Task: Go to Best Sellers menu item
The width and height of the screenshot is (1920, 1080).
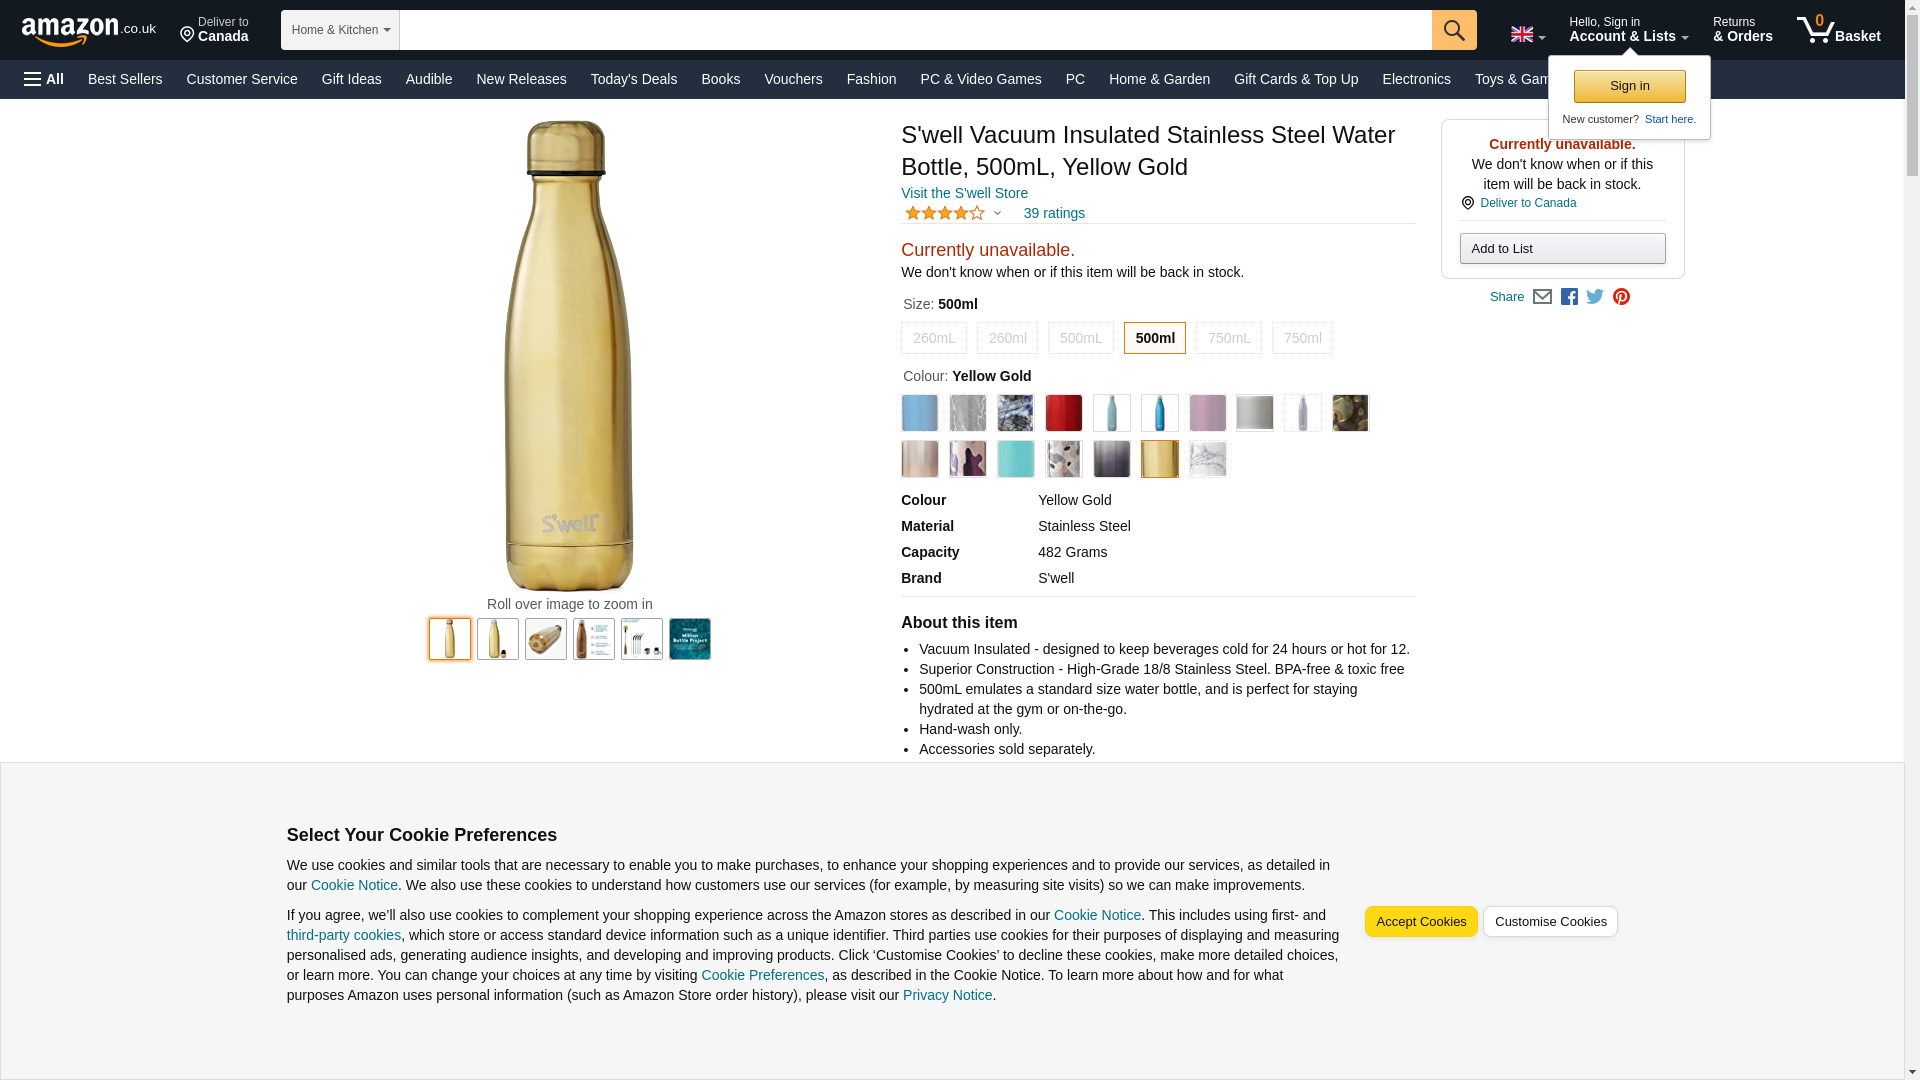Action: click(x=125, y=79)
